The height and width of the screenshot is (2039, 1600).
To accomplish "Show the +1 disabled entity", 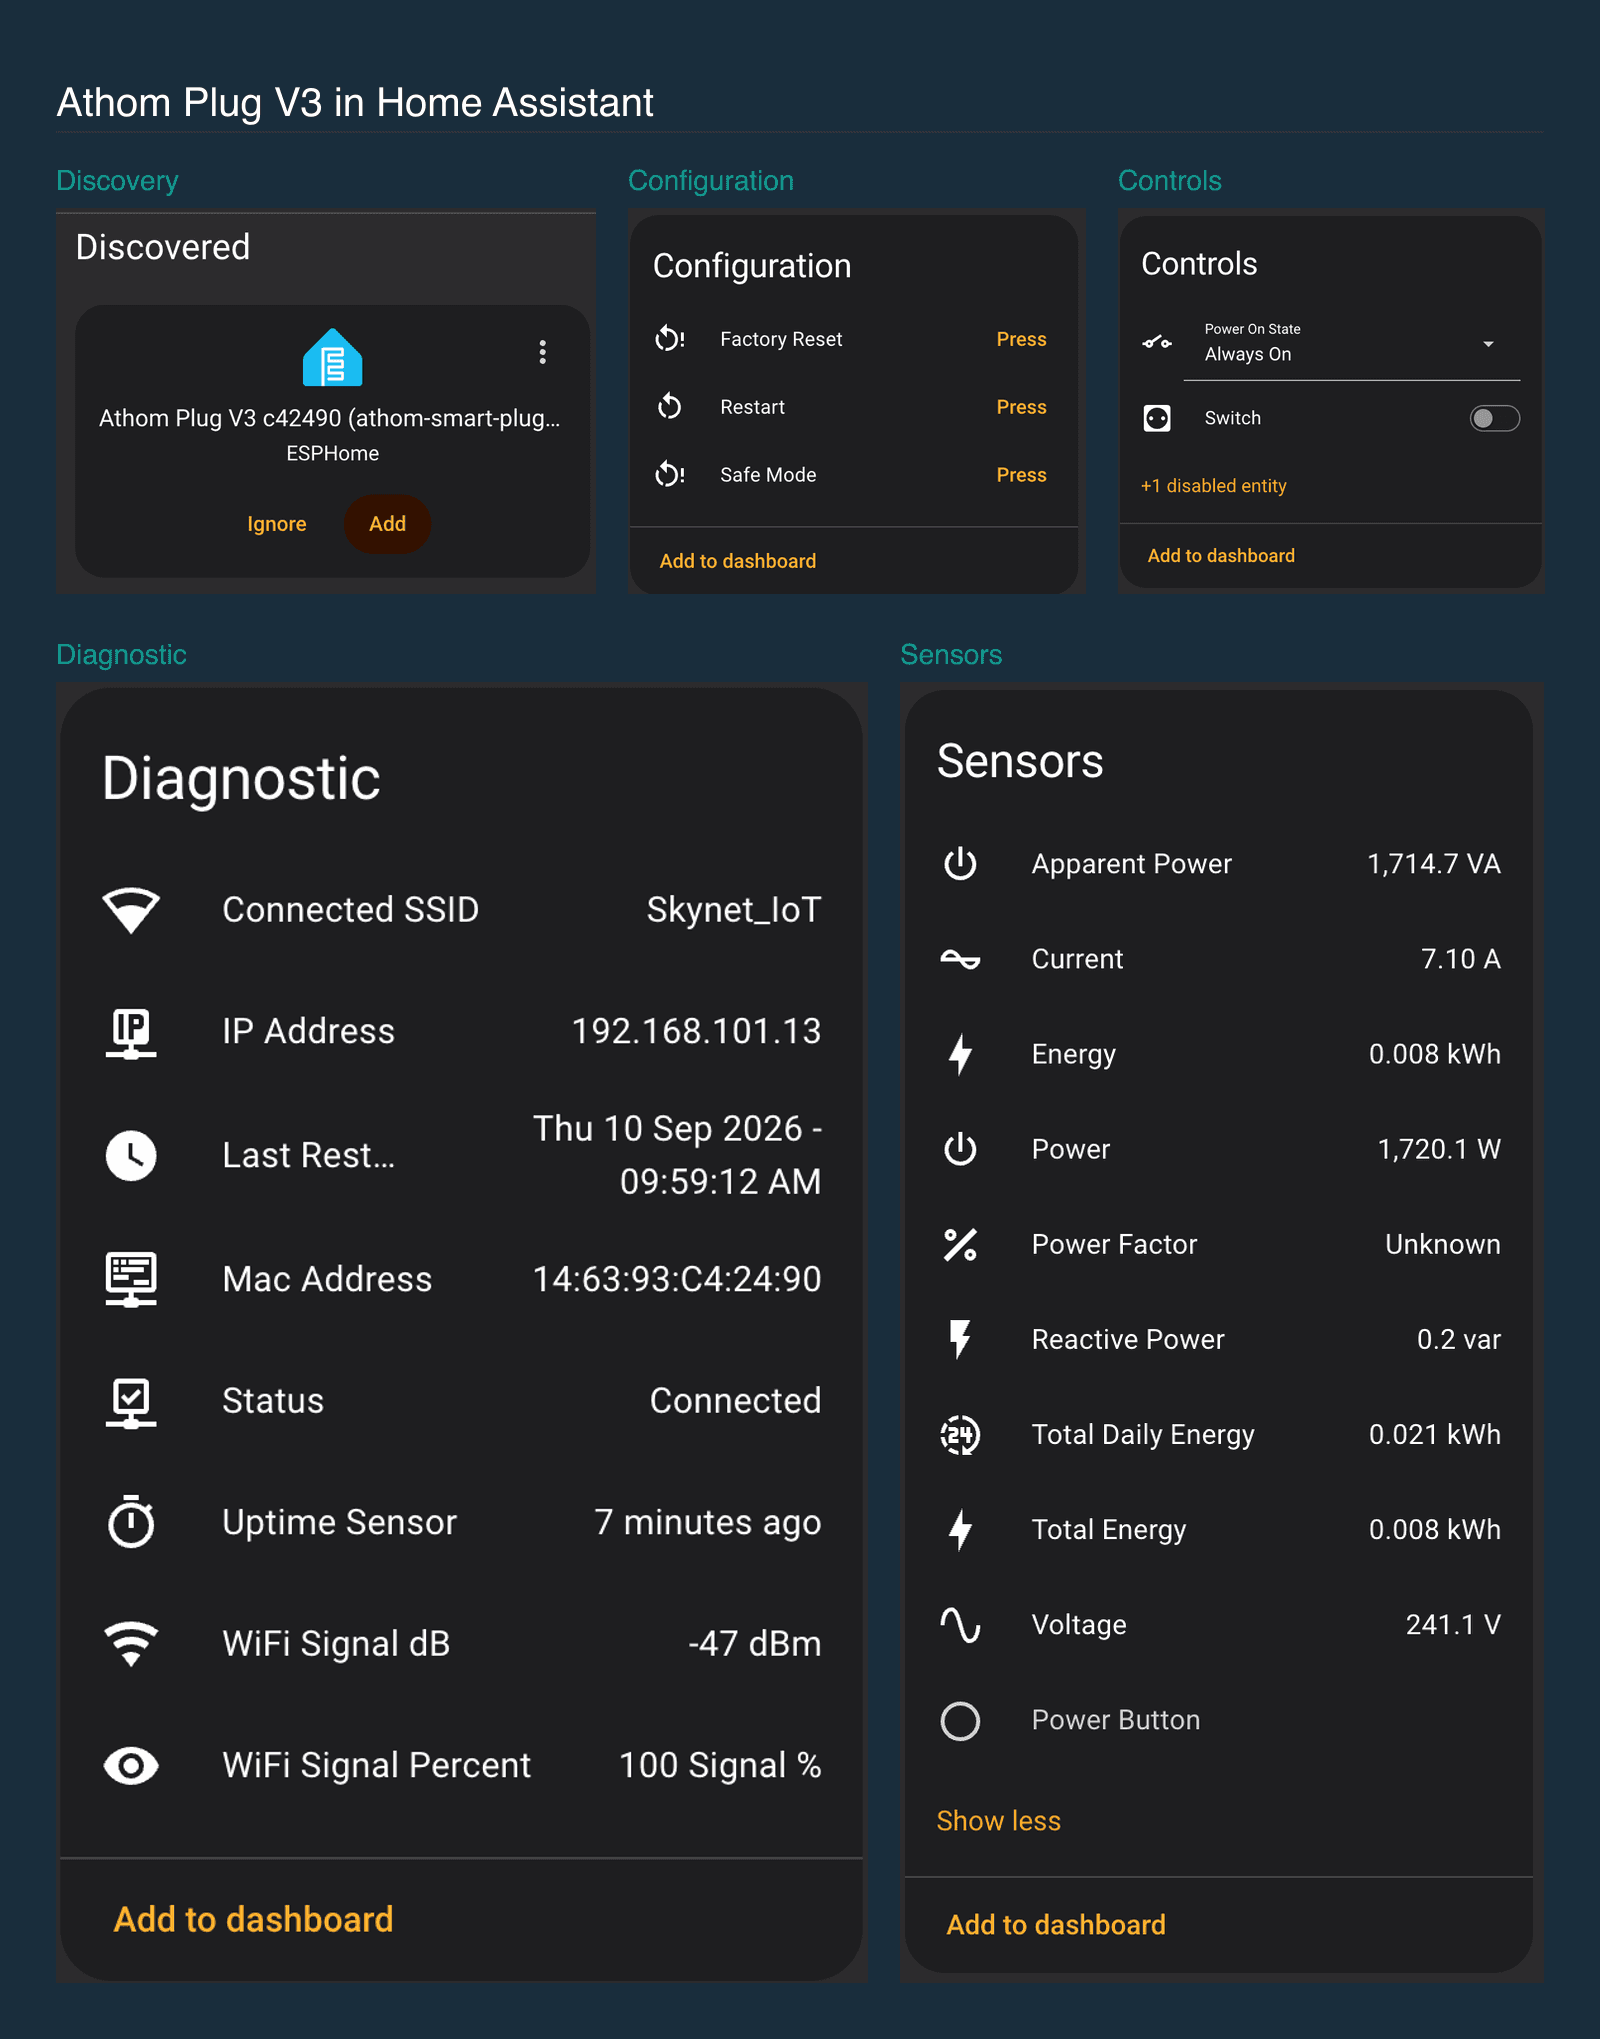I will (1213, 486).
